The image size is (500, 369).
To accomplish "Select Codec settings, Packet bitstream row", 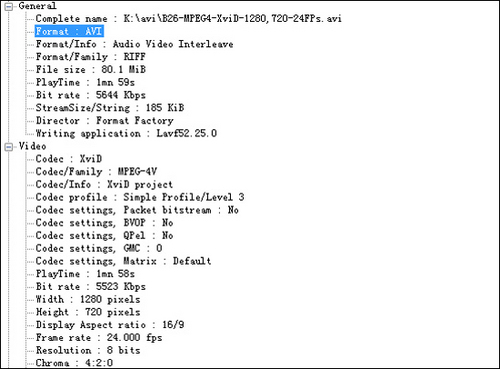I will 137,210.
